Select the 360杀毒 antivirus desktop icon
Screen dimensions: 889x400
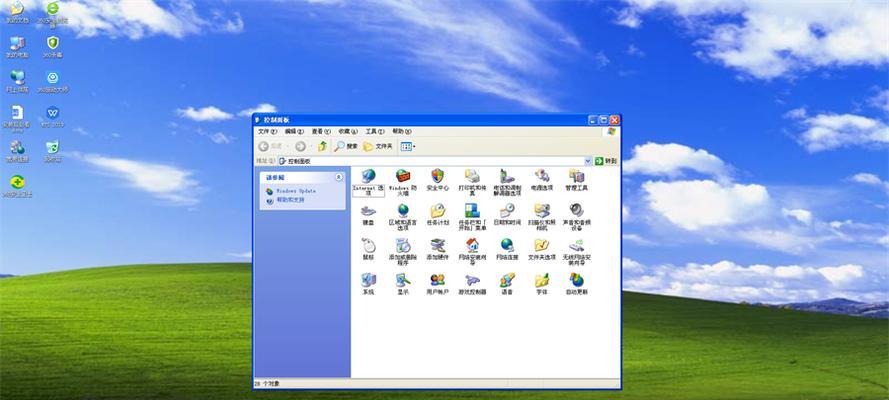[52, 47]
